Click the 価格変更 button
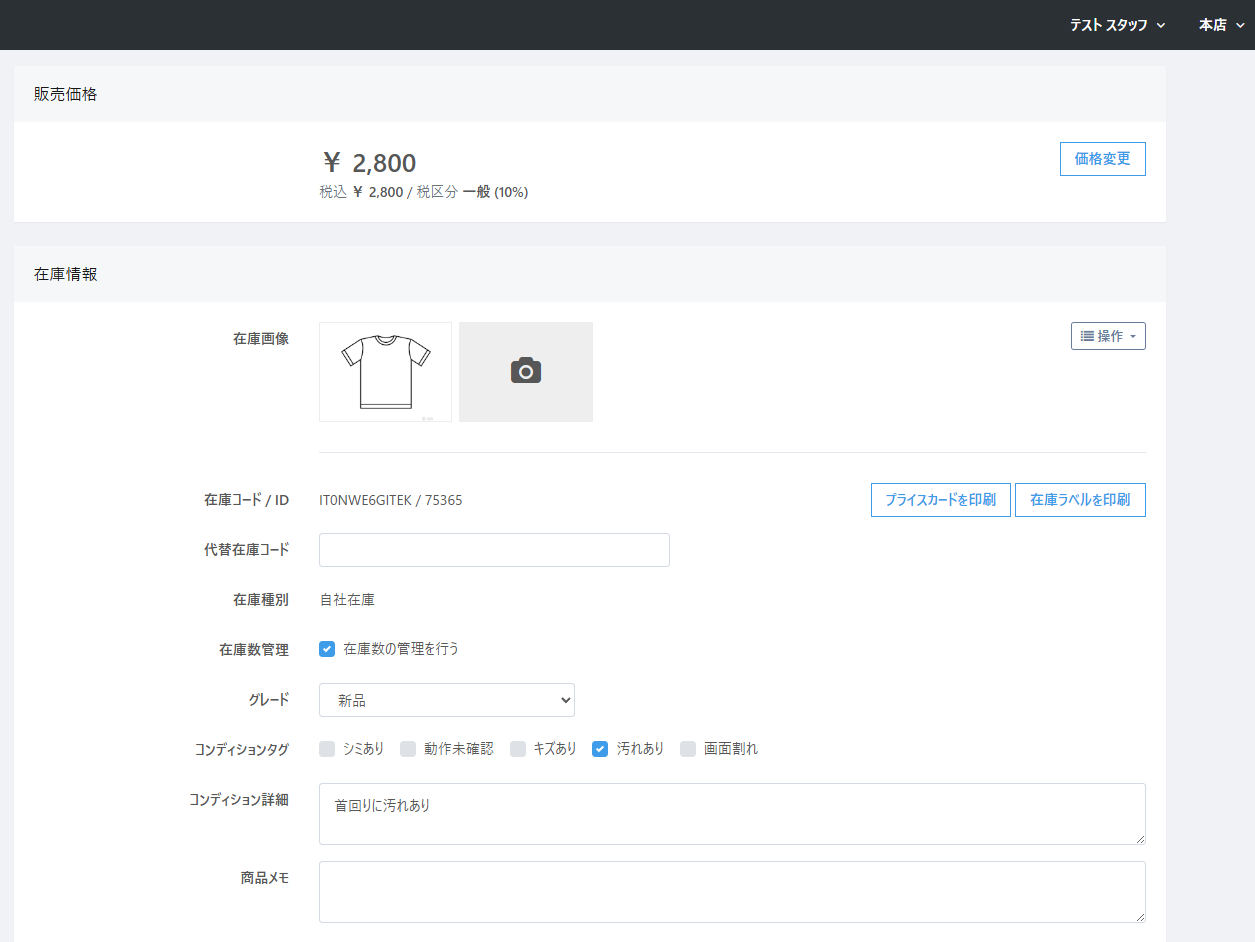The image size is (1255, 942). 1102,159
